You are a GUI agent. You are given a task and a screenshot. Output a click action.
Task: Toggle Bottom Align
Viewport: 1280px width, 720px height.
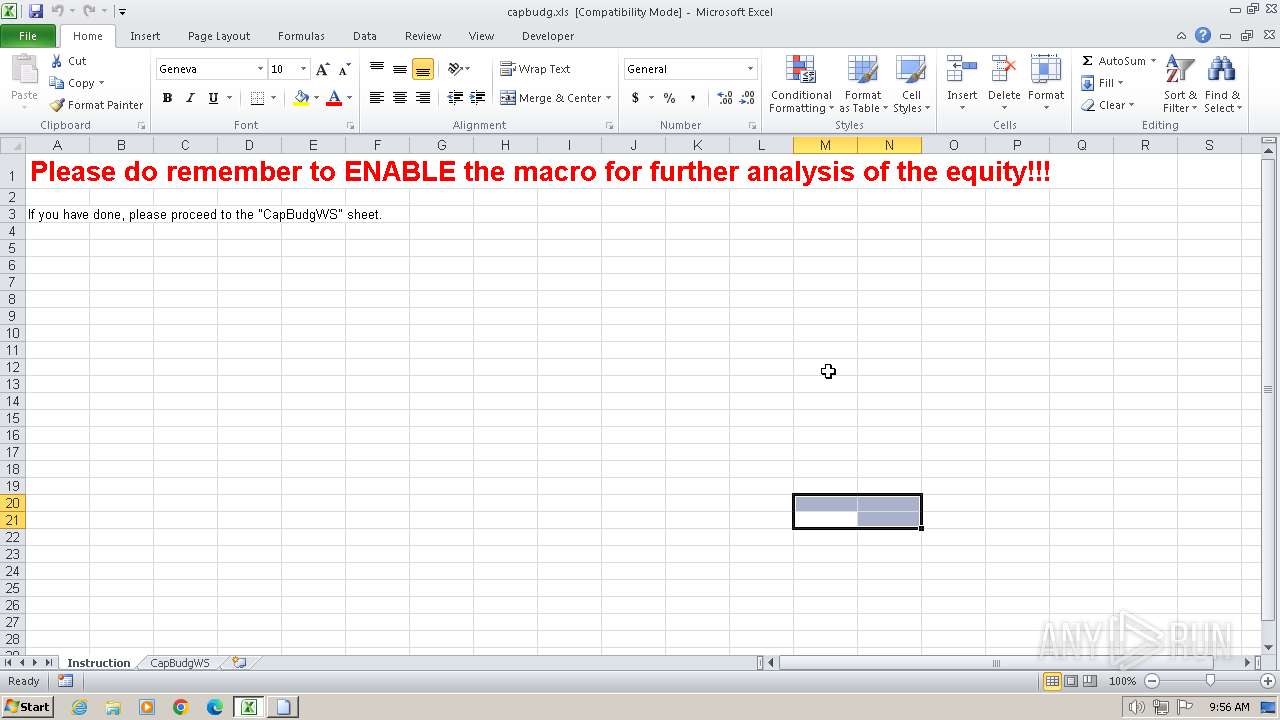coord(423,69)
